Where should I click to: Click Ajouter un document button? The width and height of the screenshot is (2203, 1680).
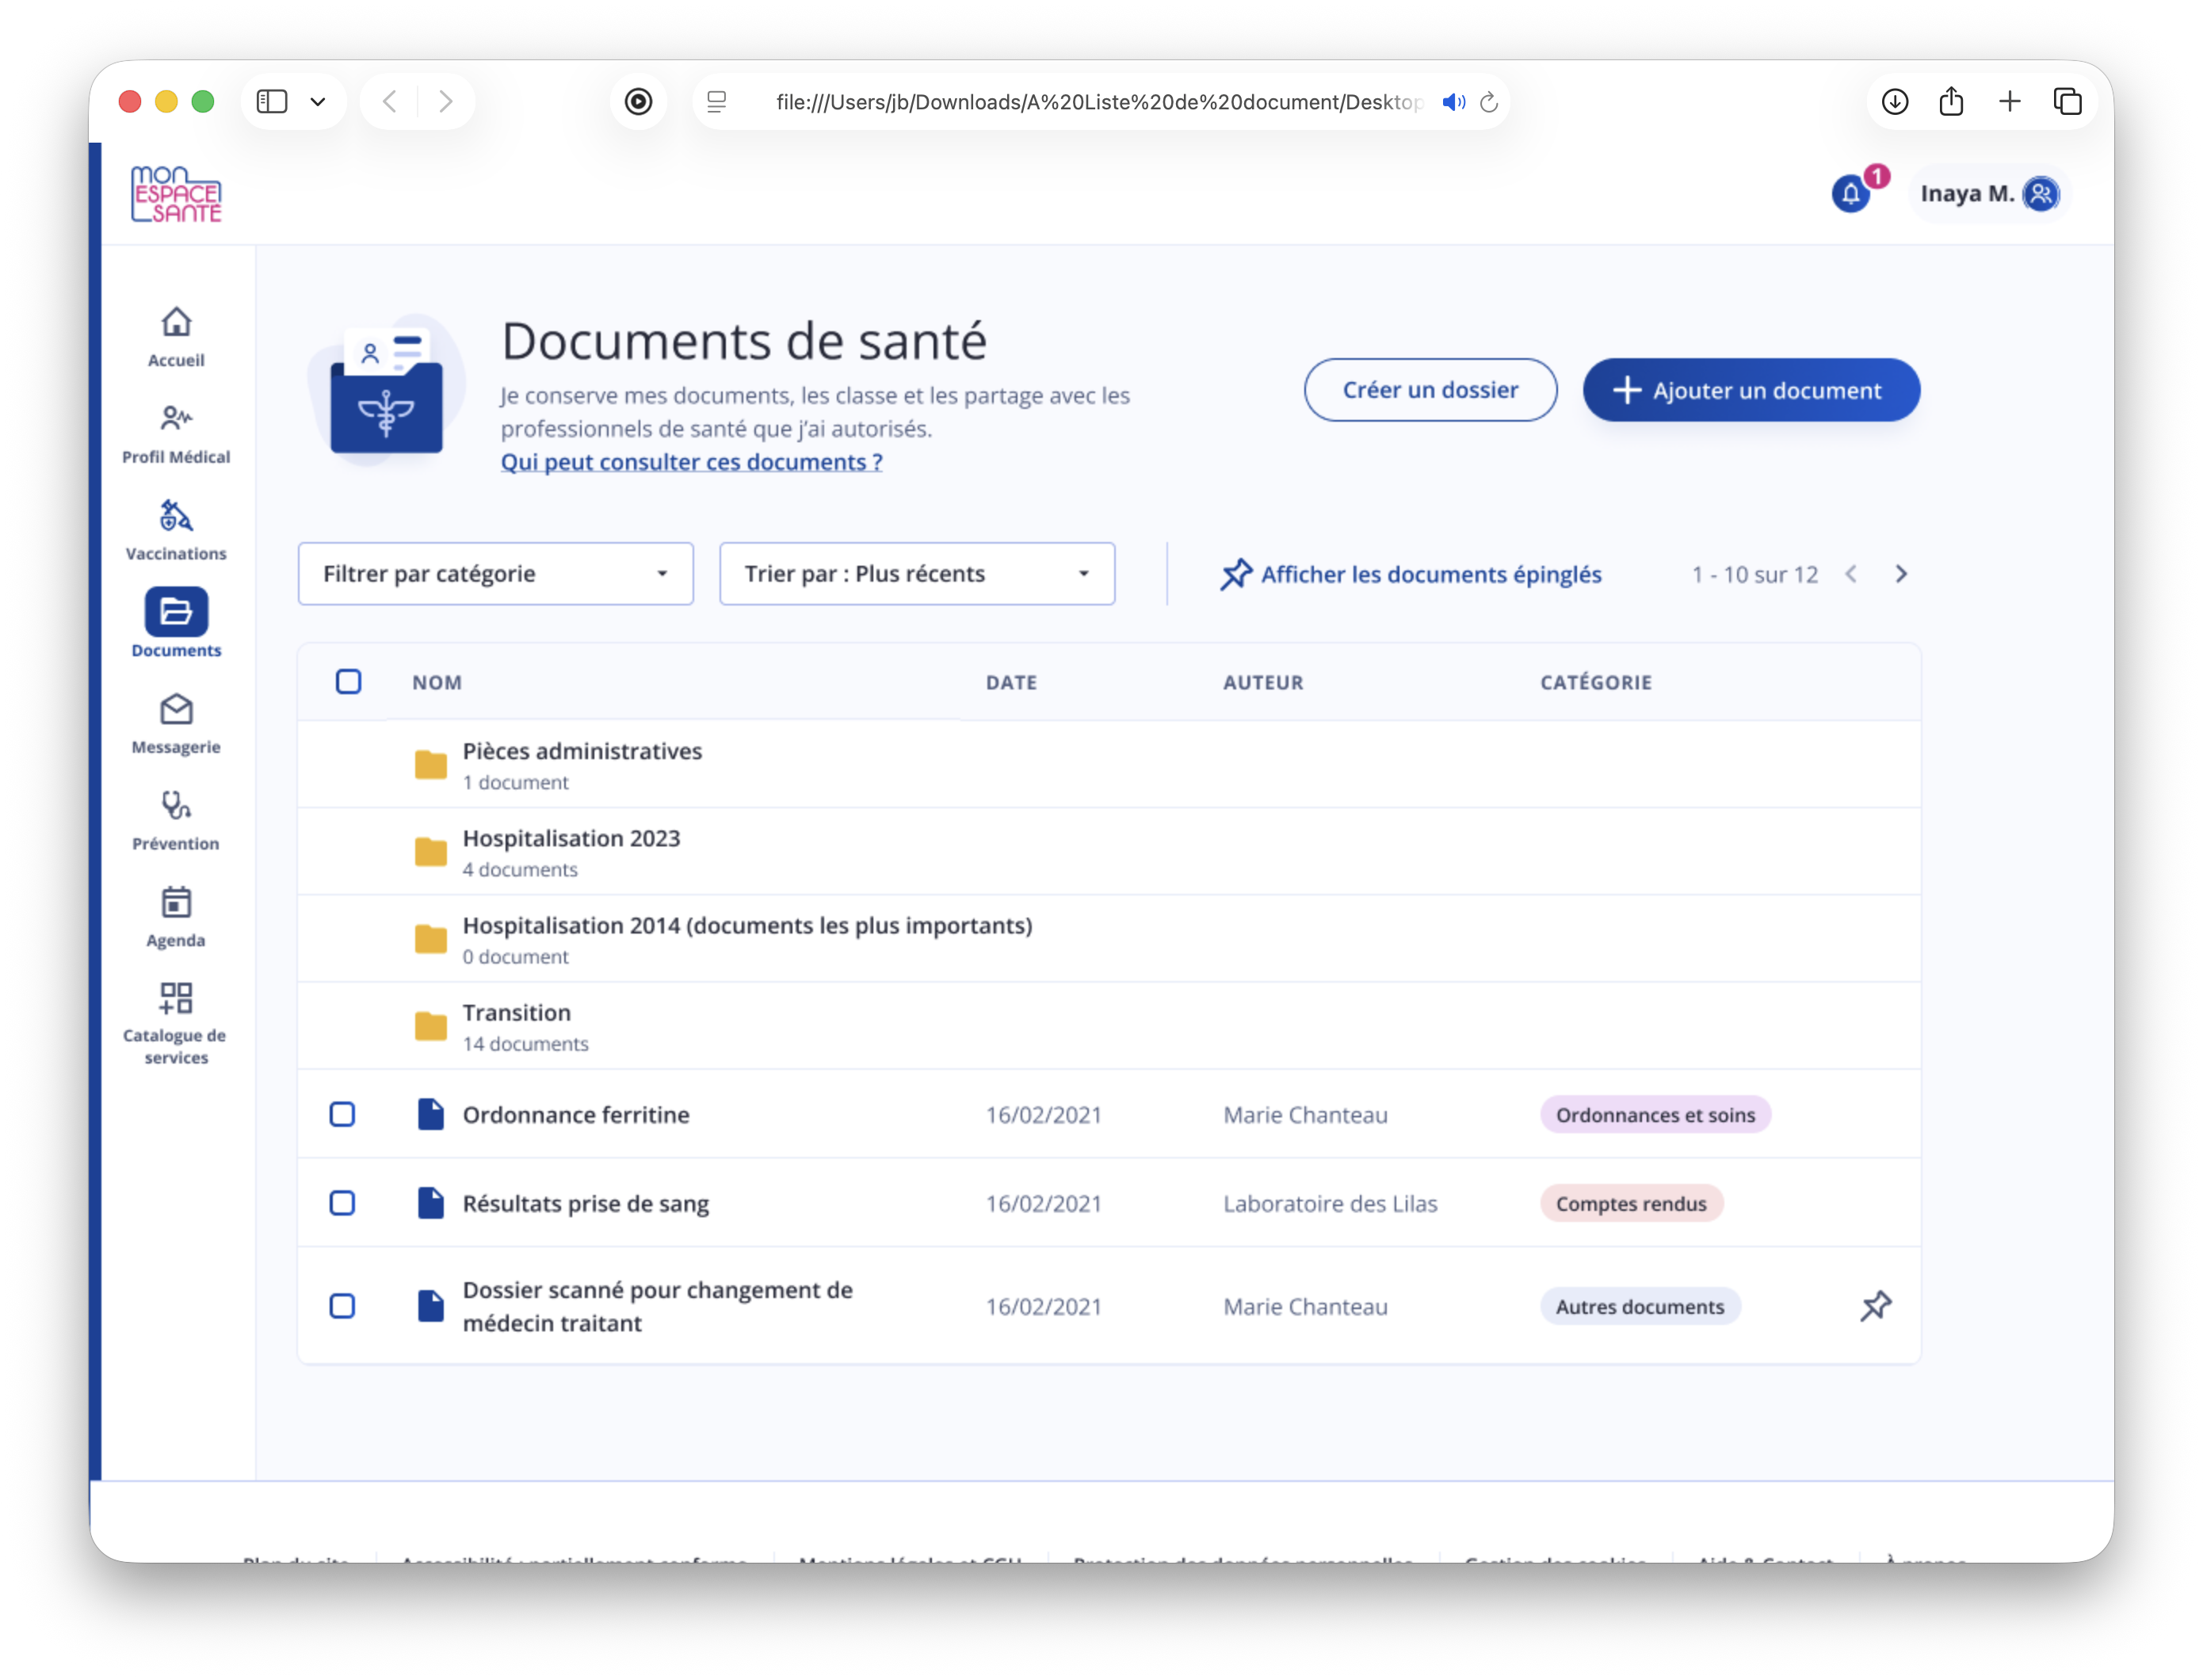tap(1750, 390)
